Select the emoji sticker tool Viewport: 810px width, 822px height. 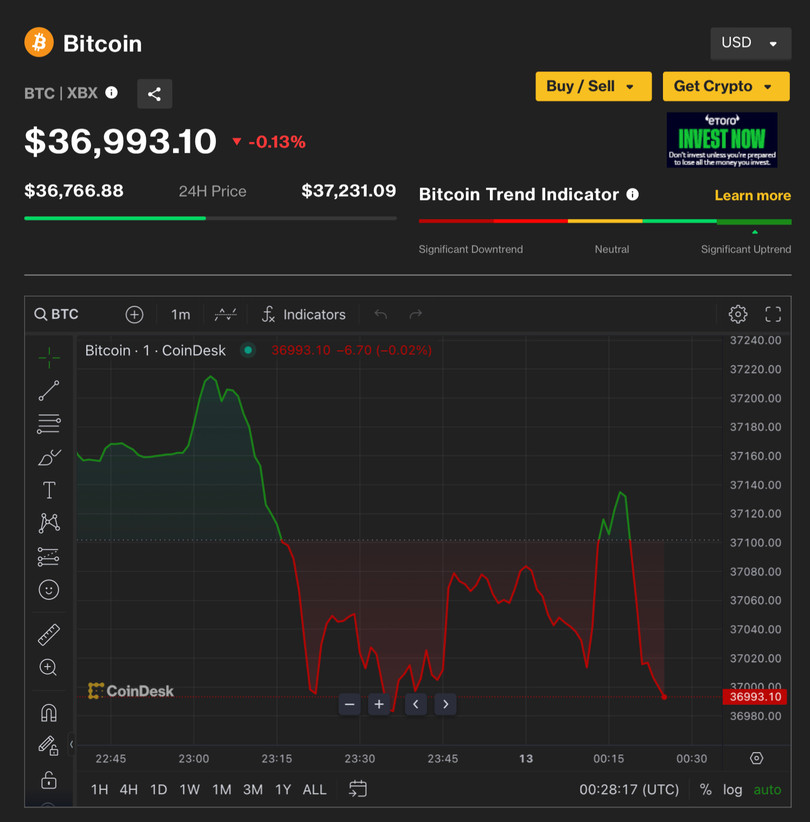point(49,590)
